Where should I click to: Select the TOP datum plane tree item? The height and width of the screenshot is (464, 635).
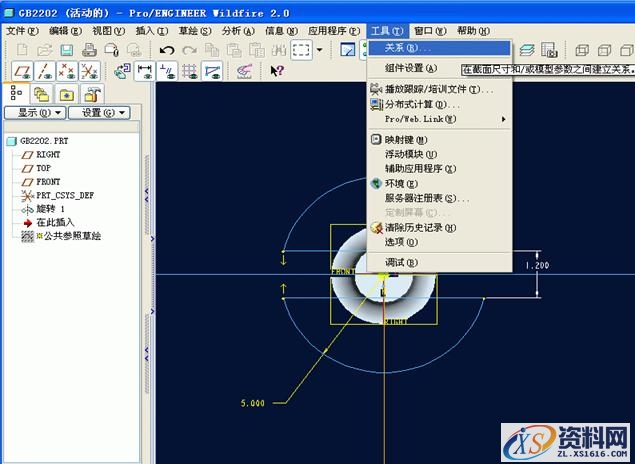43,168
